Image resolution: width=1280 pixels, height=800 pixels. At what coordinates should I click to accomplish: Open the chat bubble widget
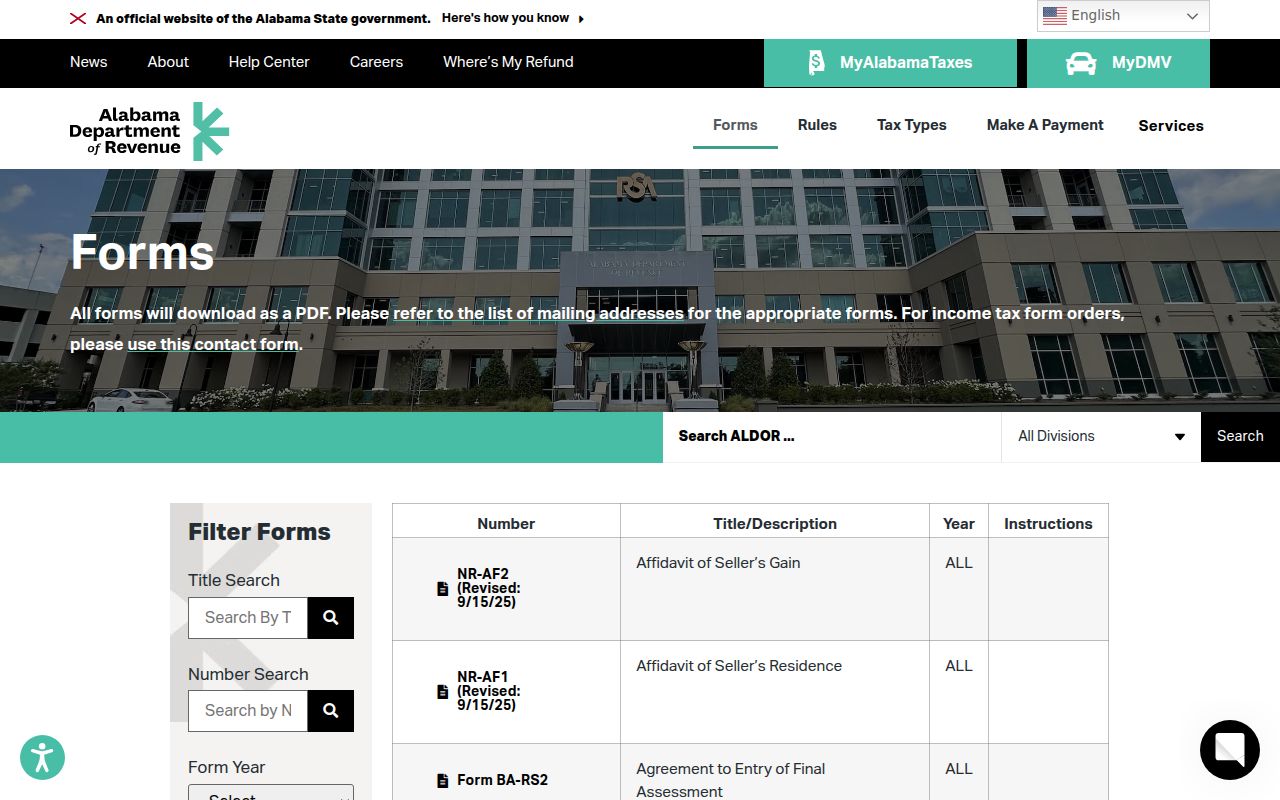[x=1230, y=750]
